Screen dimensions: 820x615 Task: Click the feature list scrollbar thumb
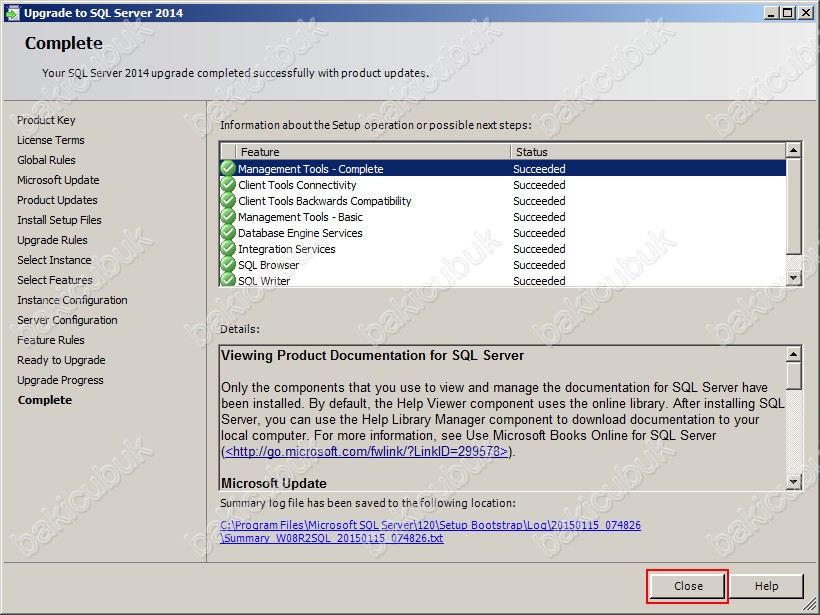(x=793, y=206)
